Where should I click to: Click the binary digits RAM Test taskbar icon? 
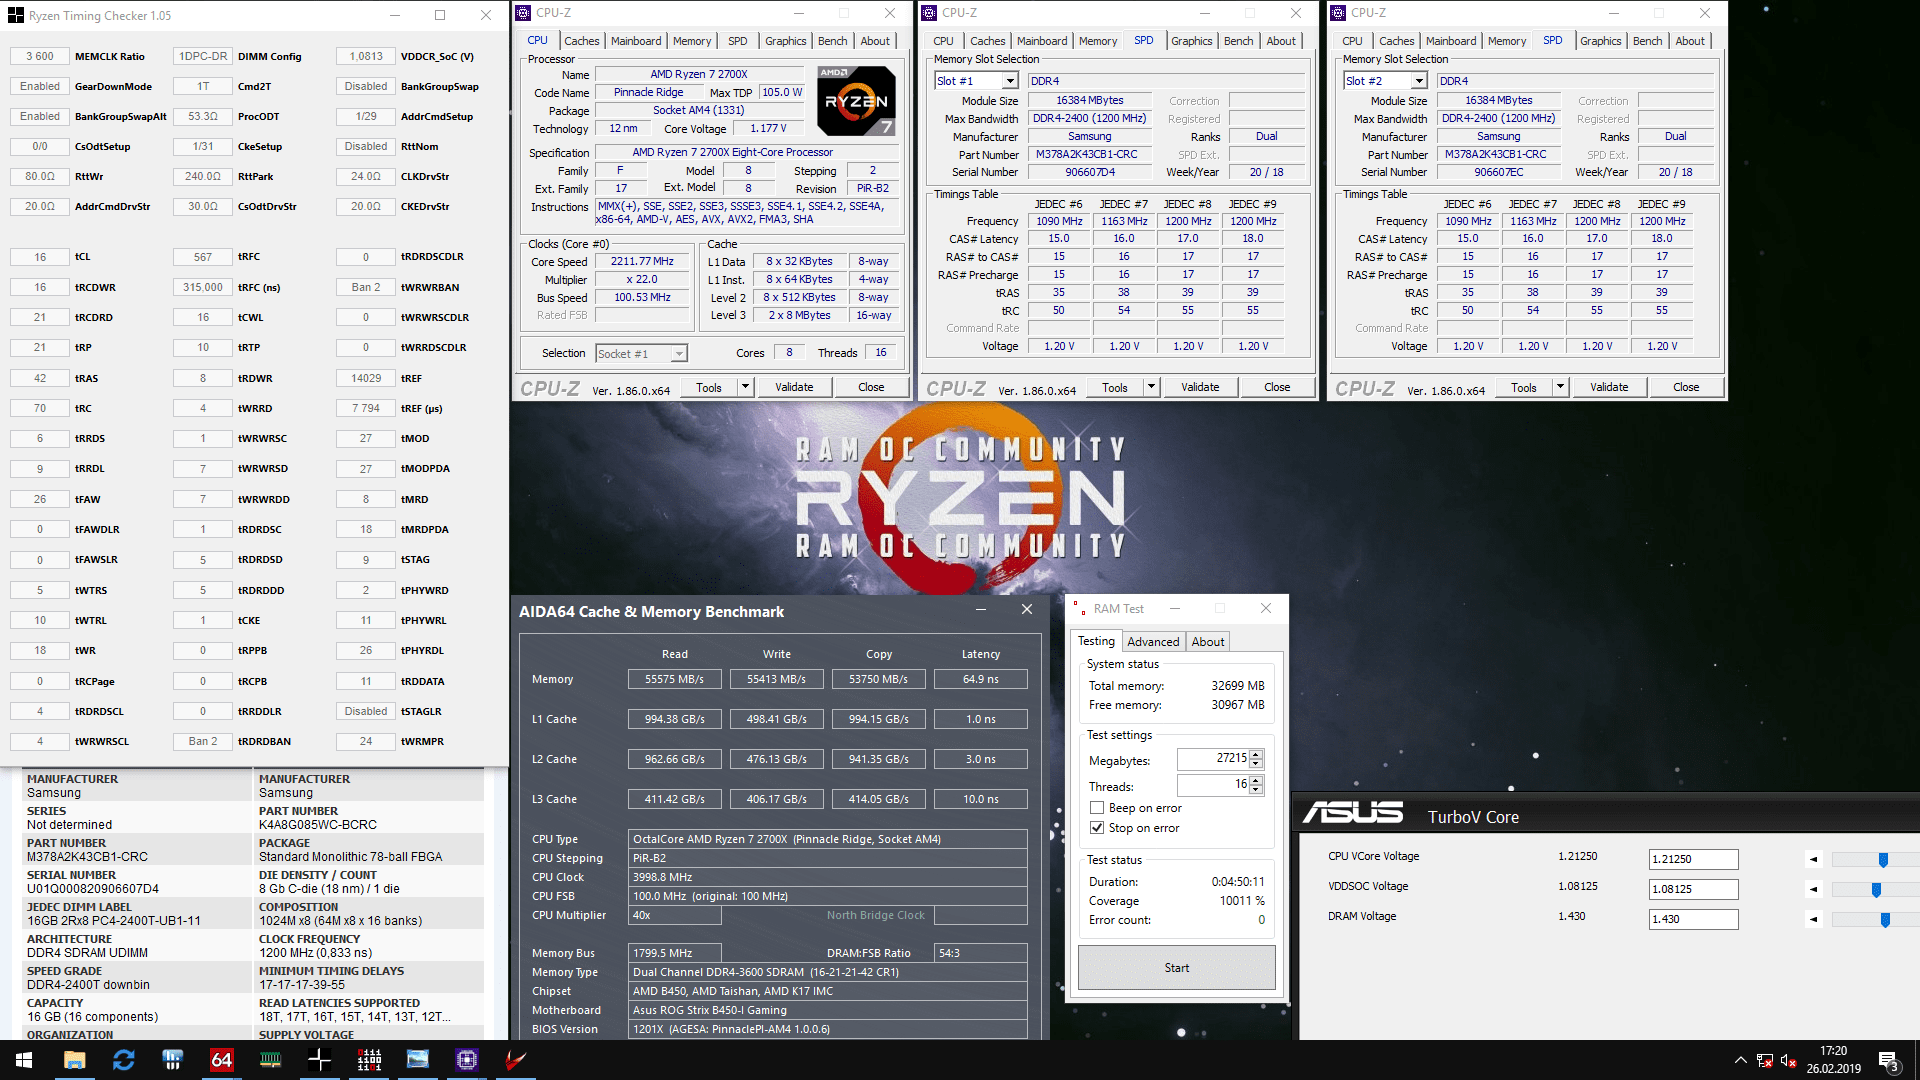(x=369, y=1060)
